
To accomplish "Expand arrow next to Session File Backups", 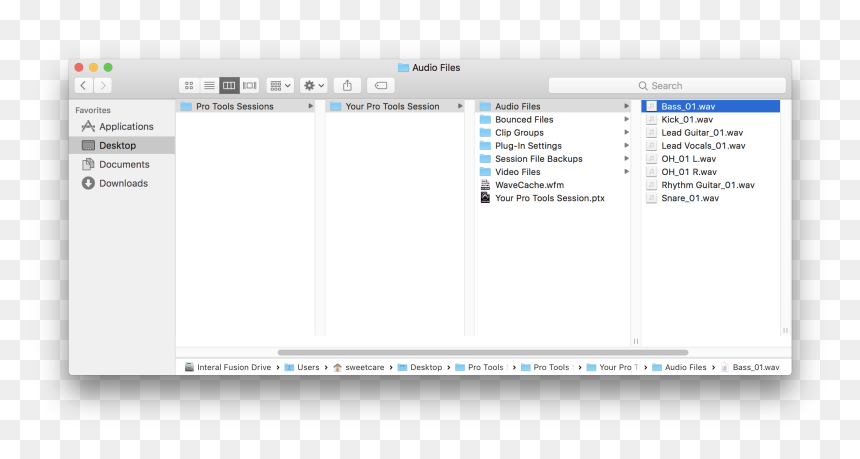I will 626,159.
